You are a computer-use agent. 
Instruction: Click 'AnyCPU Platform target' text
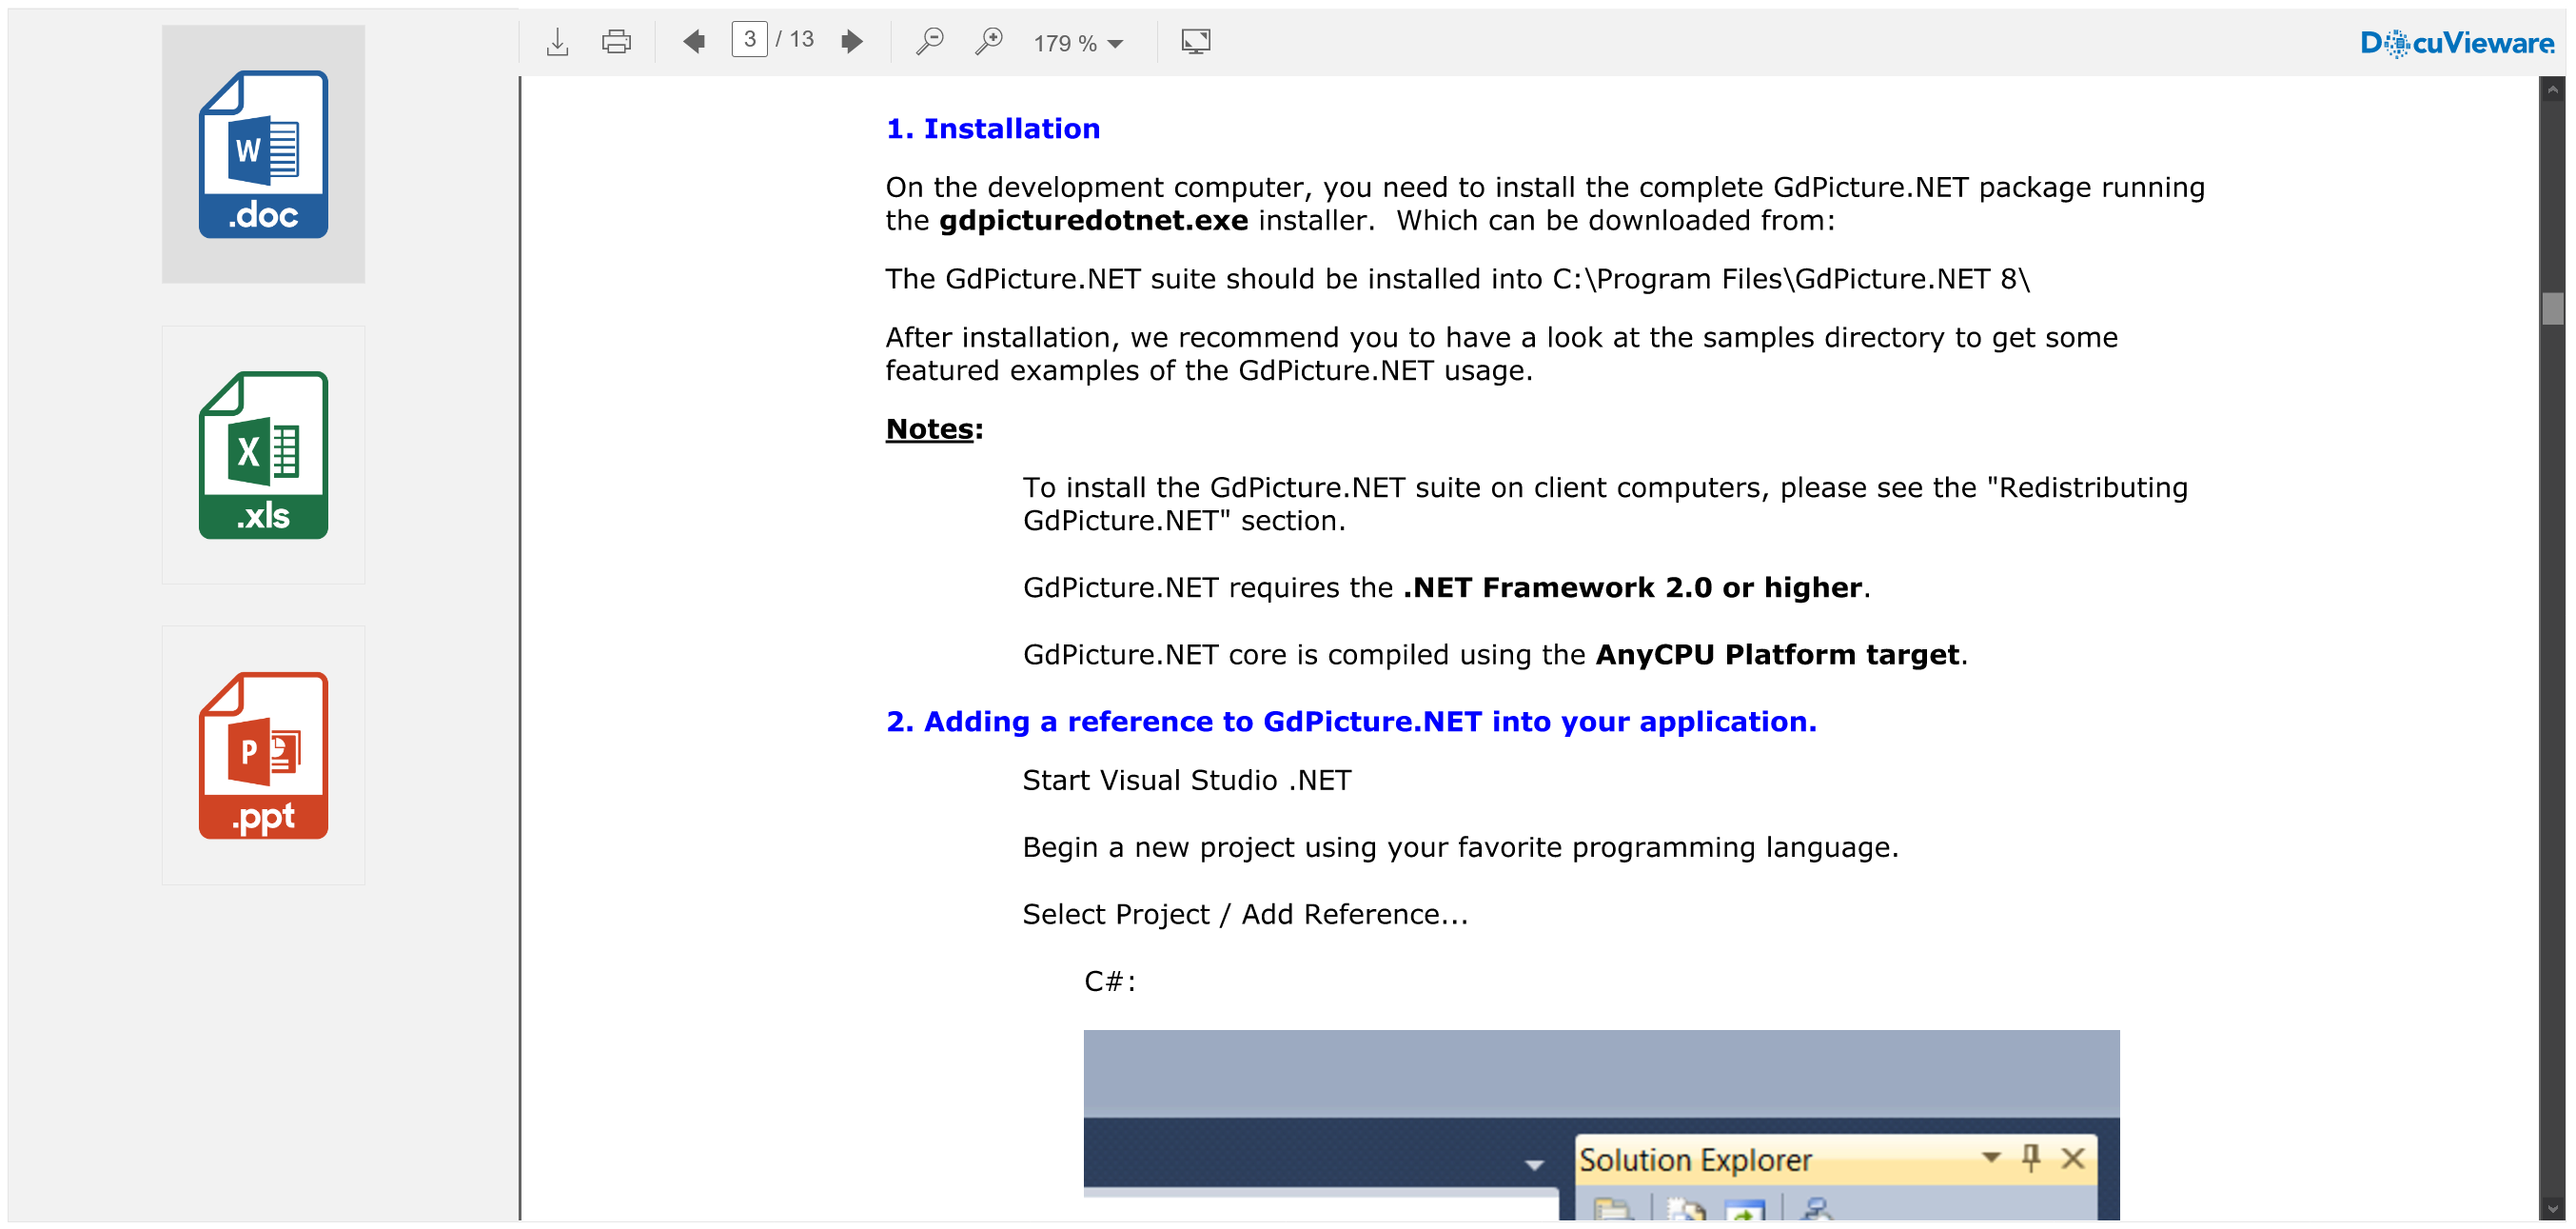(x=1776, y=655)
